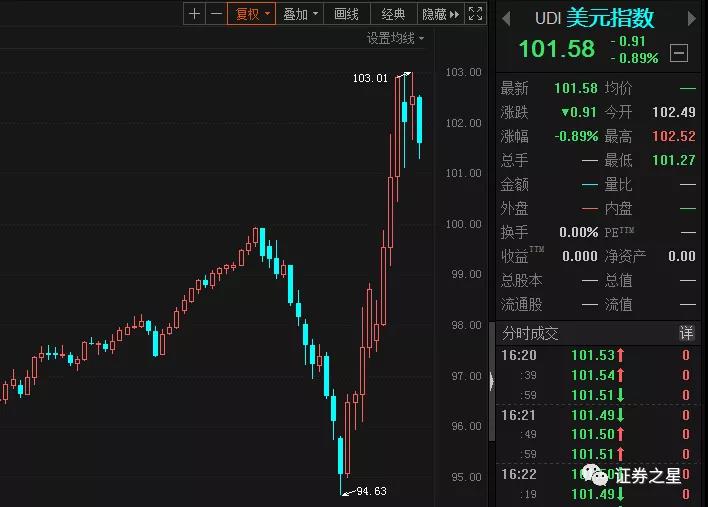Screen dimensions: 708x507
Task: Open the 复权 dropdown
Action: click(250, 14)
